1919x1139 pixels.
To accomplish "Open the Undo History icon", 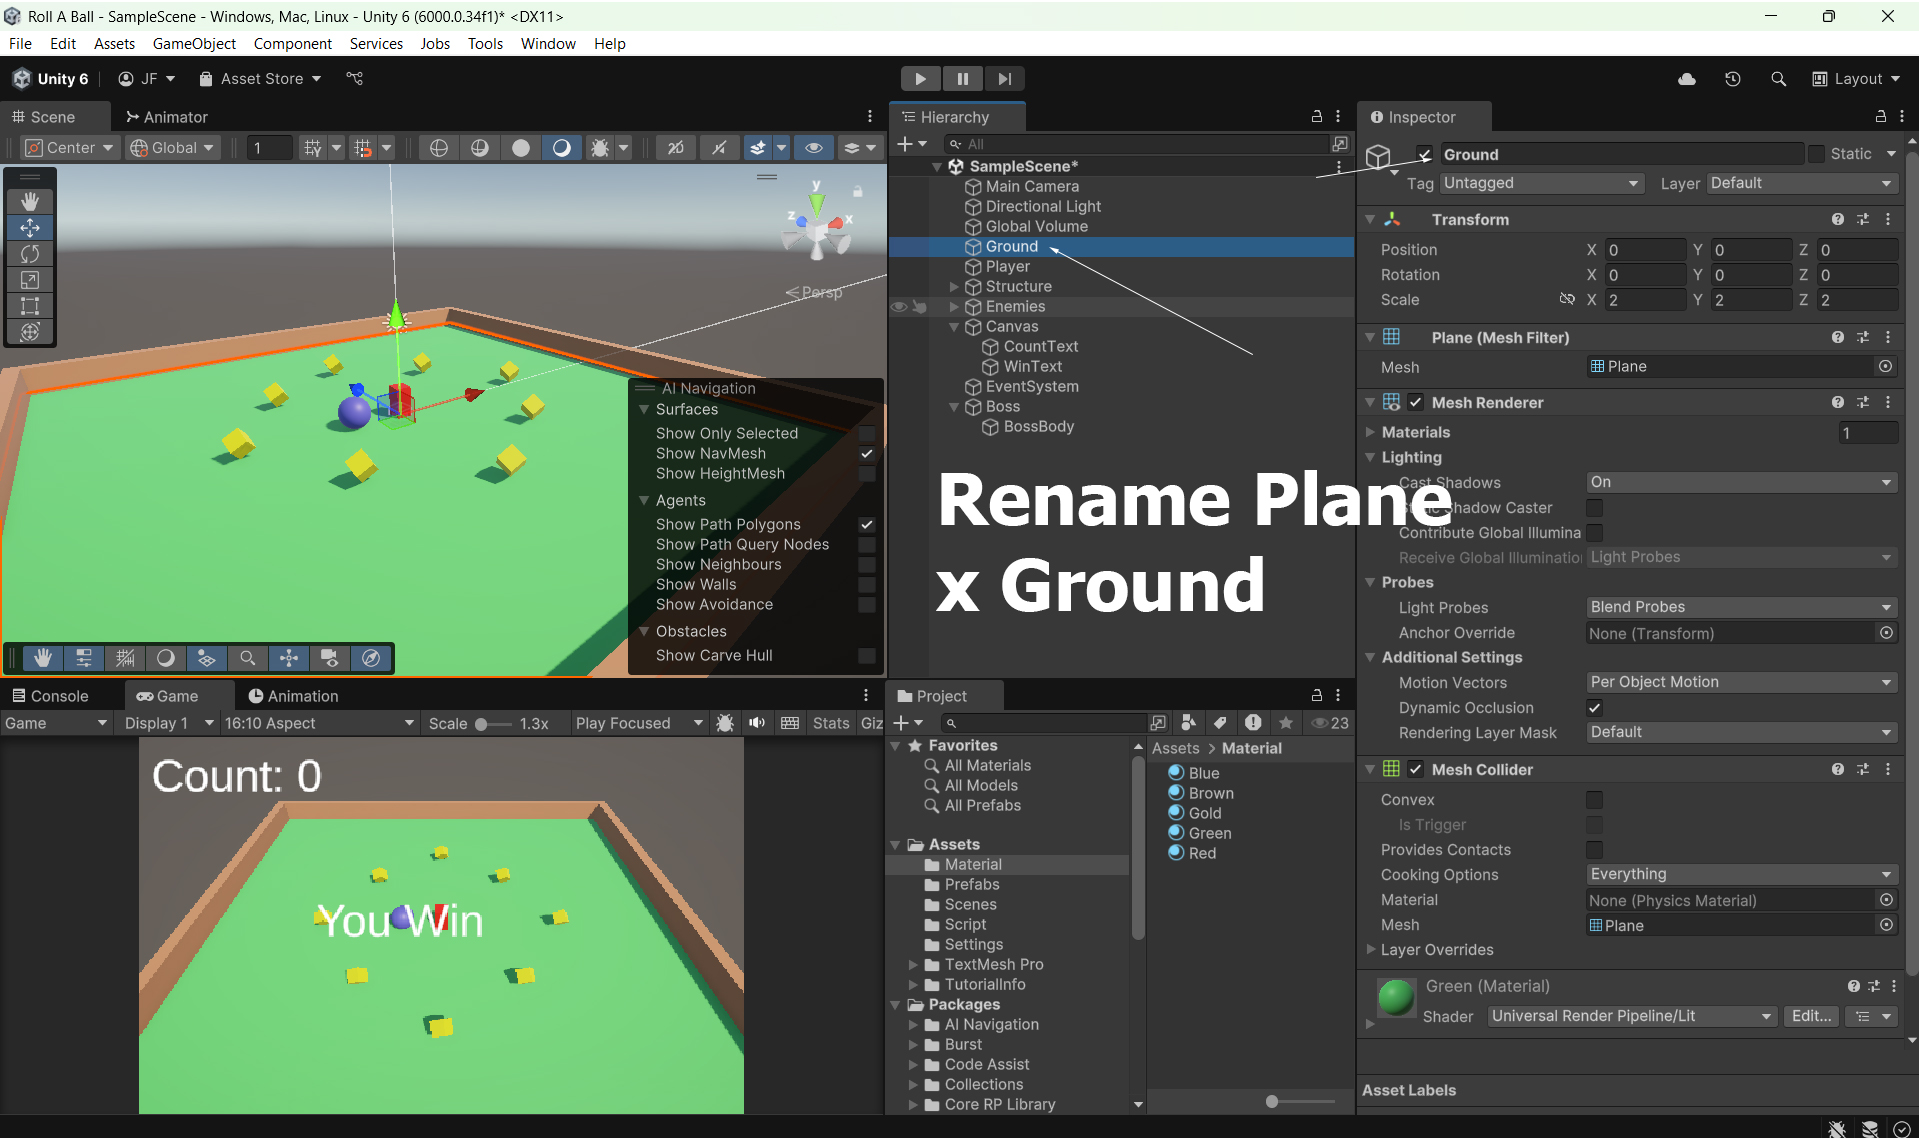I will tap(1733, 79).
